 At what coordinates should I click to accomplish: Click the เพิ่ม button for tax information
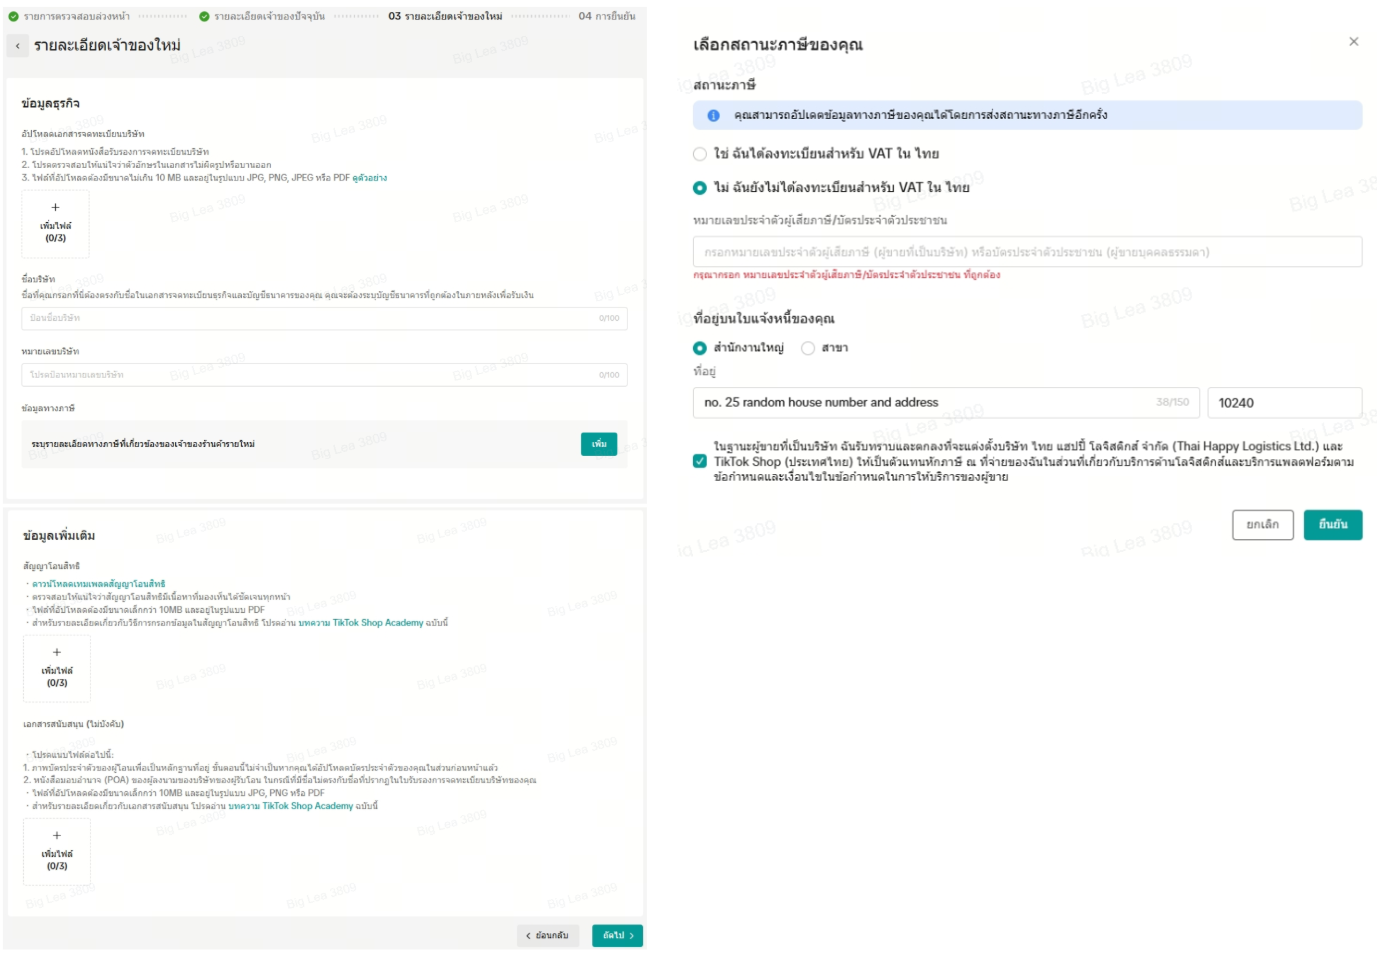coord(598,444)
